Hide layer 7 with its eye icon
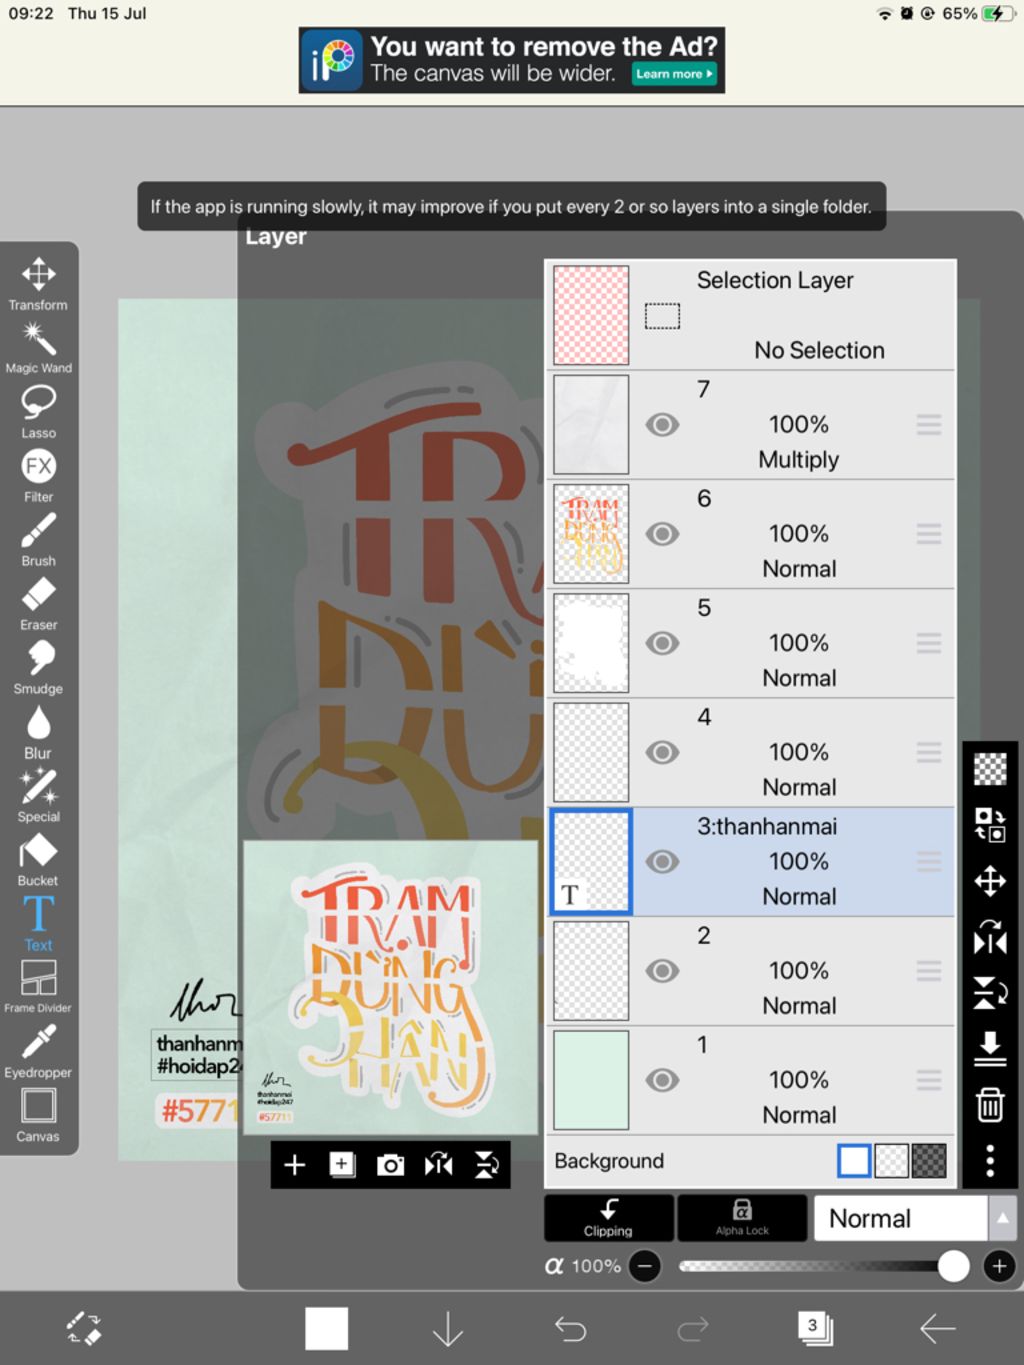Image resolution: width=1024 pixels, height=1365 pixels. coord(662,425)
